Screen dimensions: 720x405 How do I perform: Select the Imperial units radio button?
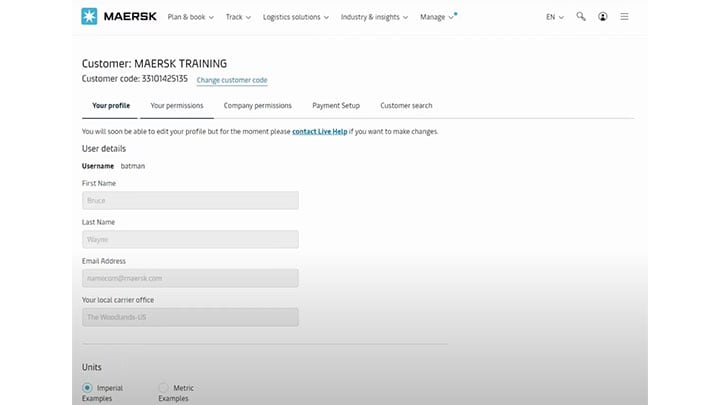click(x=88, y=388)
